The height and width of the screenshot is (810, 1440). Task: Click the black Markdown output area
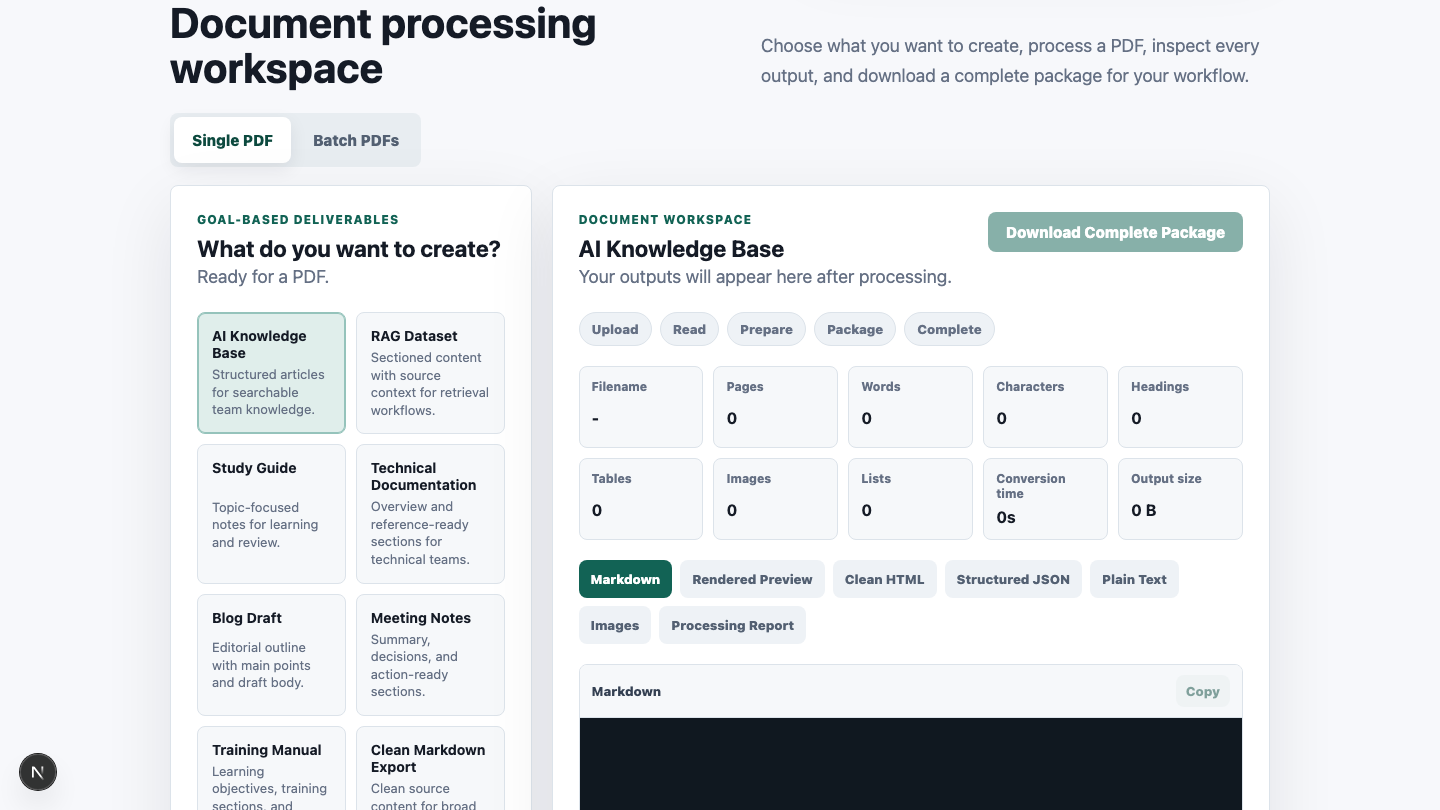click(x=911, y=764)
